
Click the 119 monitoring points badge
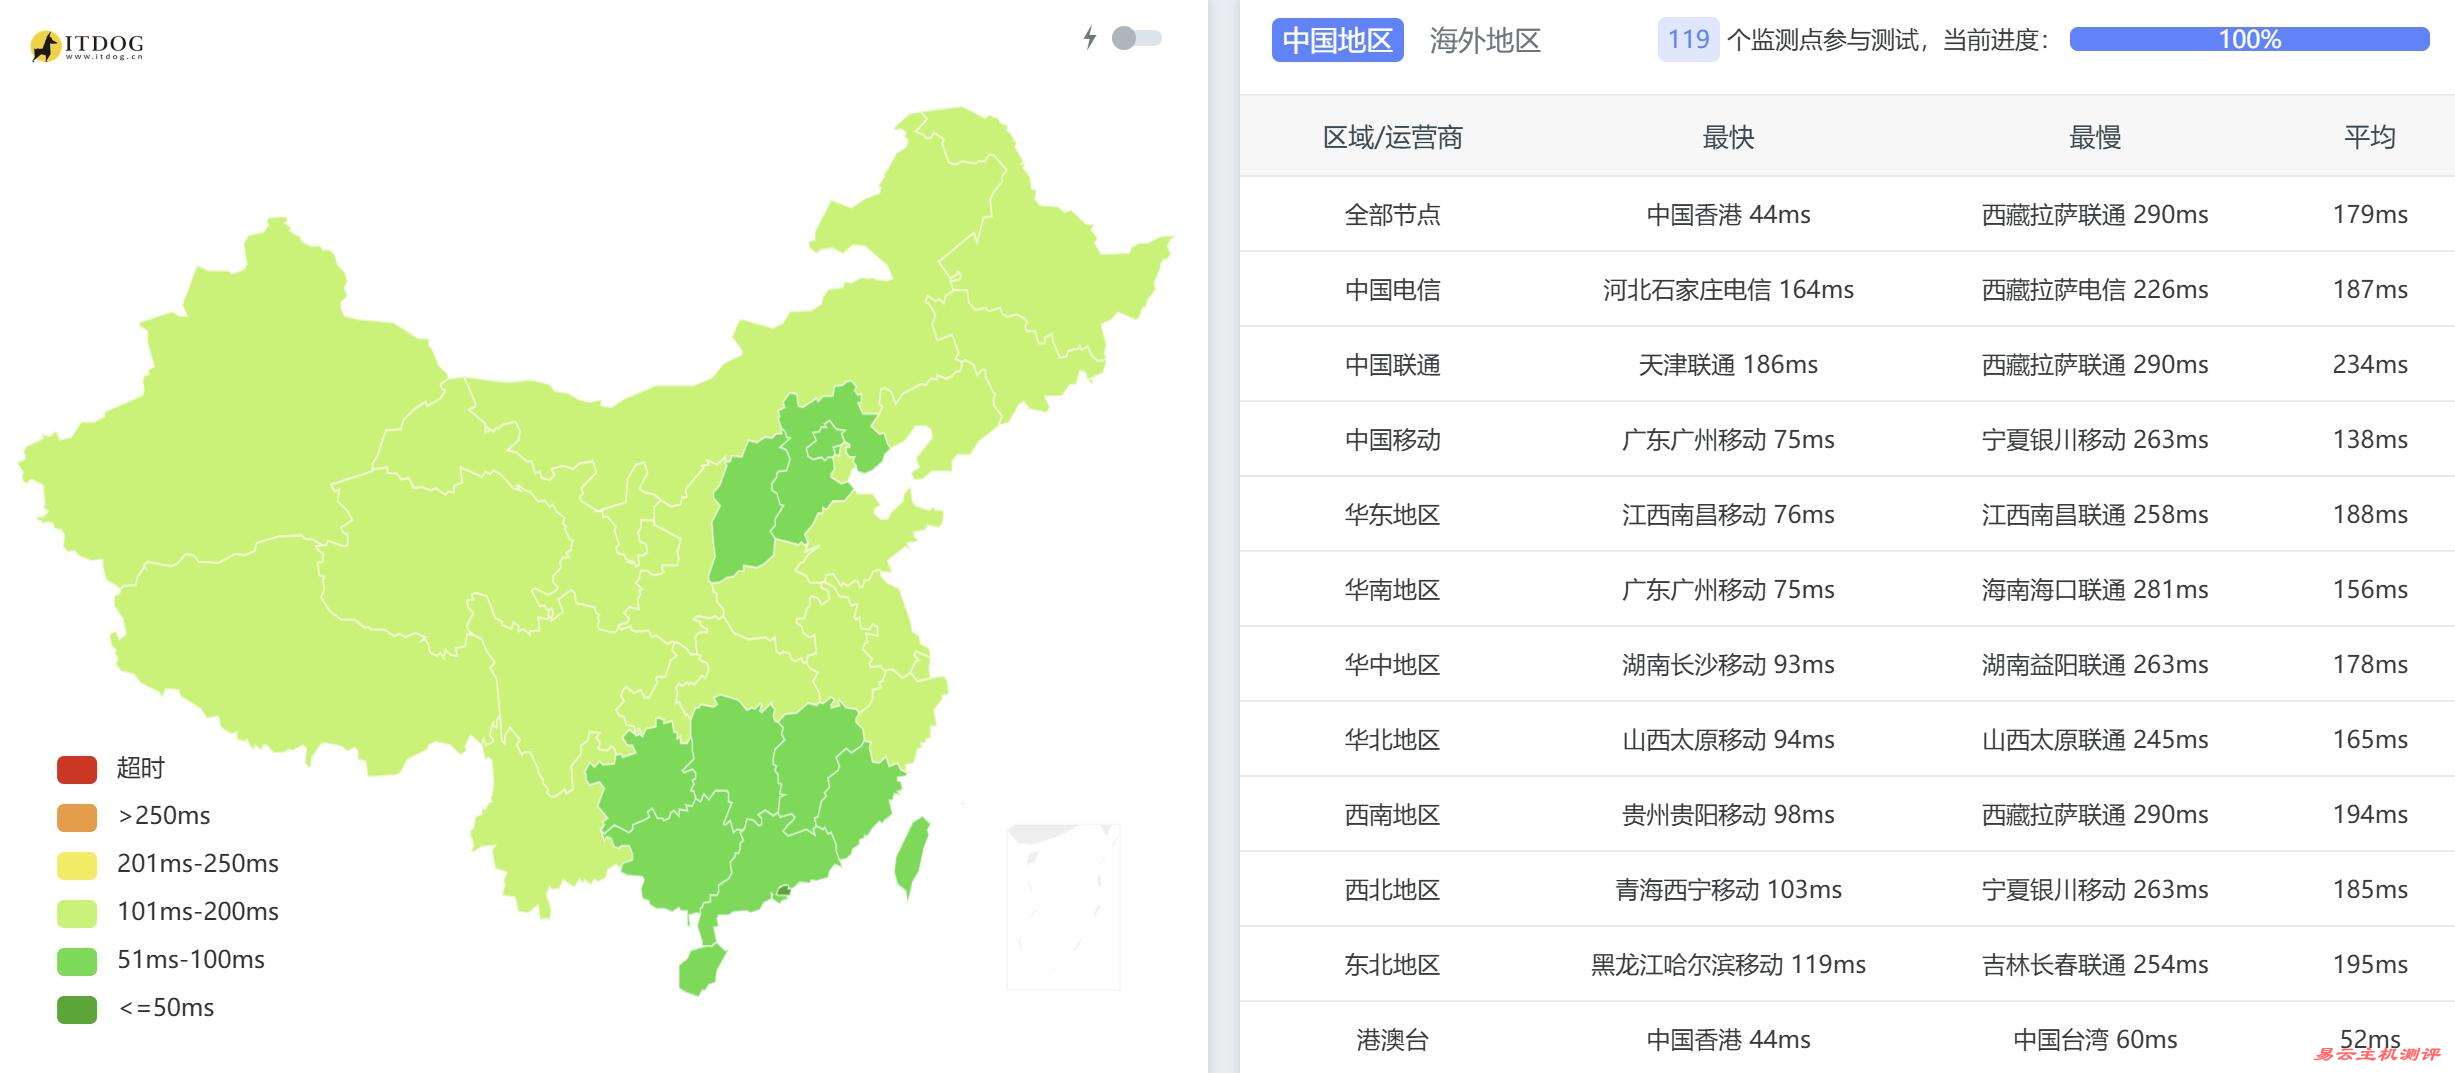pyautogui.click(x=1686, y=40)
